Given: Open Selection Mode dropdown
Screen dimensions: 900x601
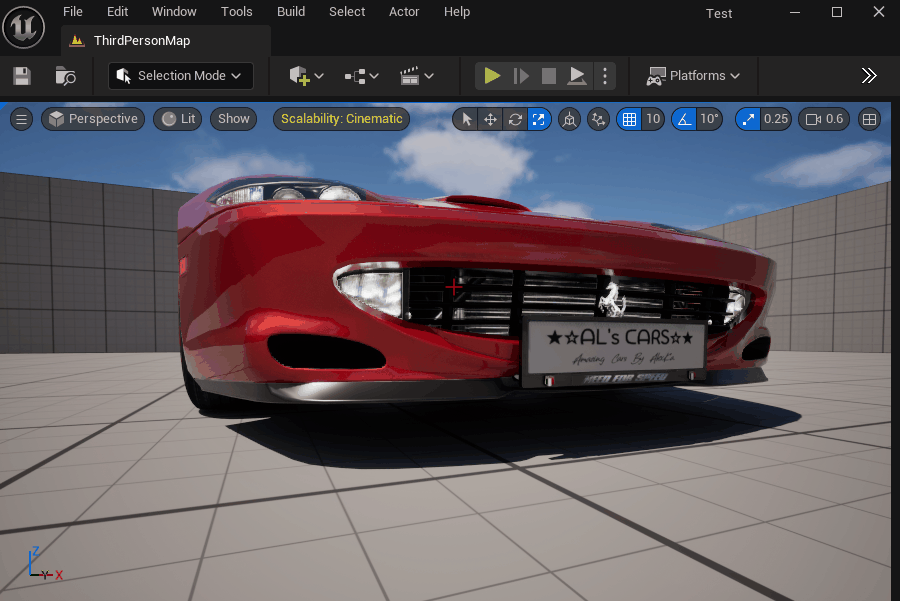Looking at the screenshot, I should coord(181,76).
